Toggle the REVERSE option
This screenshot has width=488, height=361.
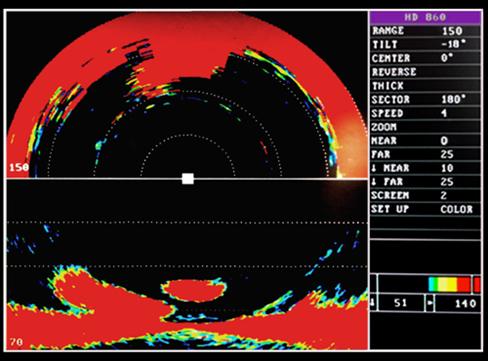click(x=426, y=72)
